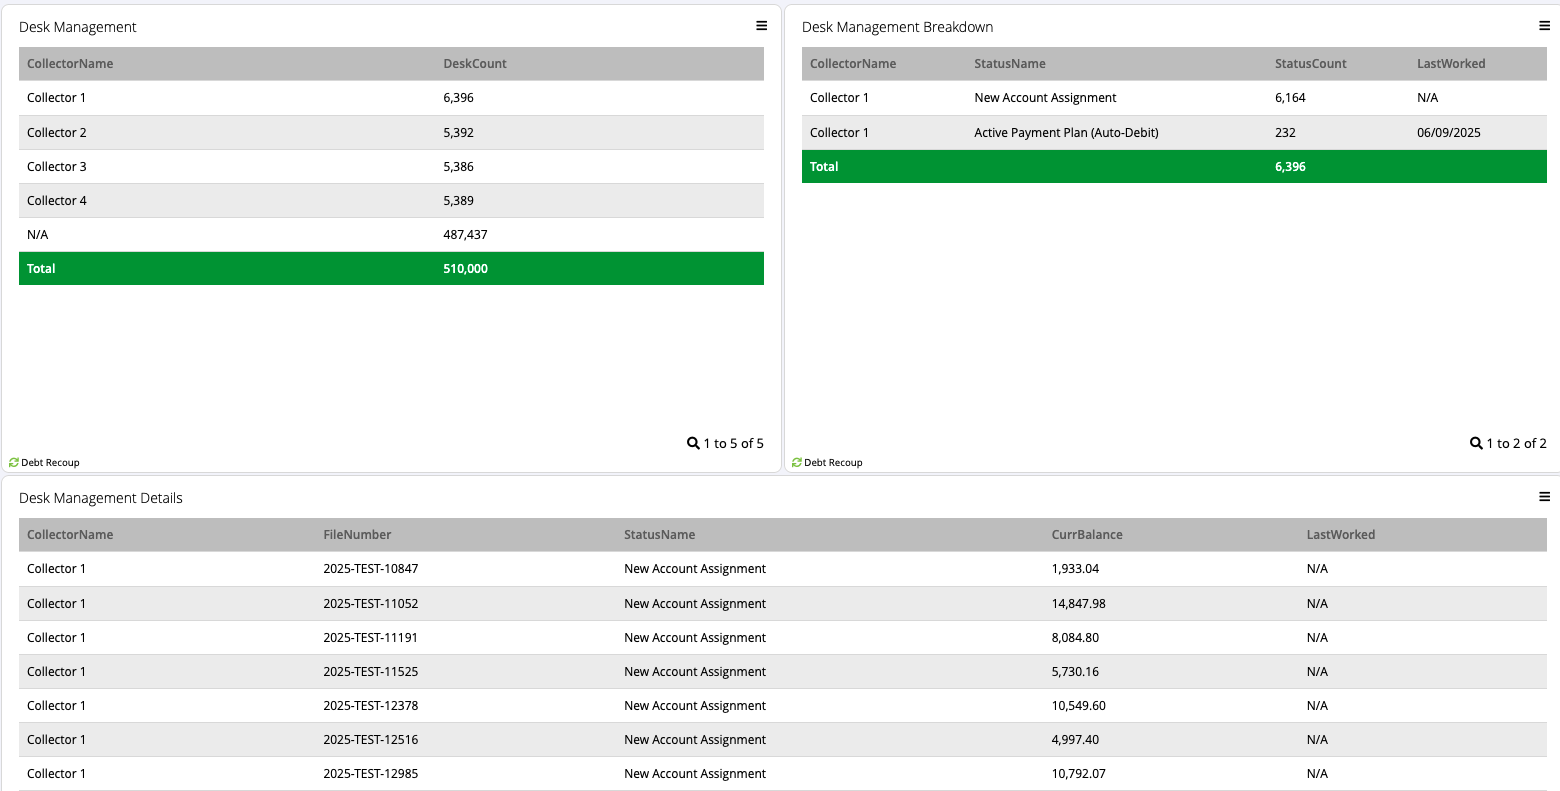
Task: Sort Breakdown table by StatusCount header
Action: 1310,64
